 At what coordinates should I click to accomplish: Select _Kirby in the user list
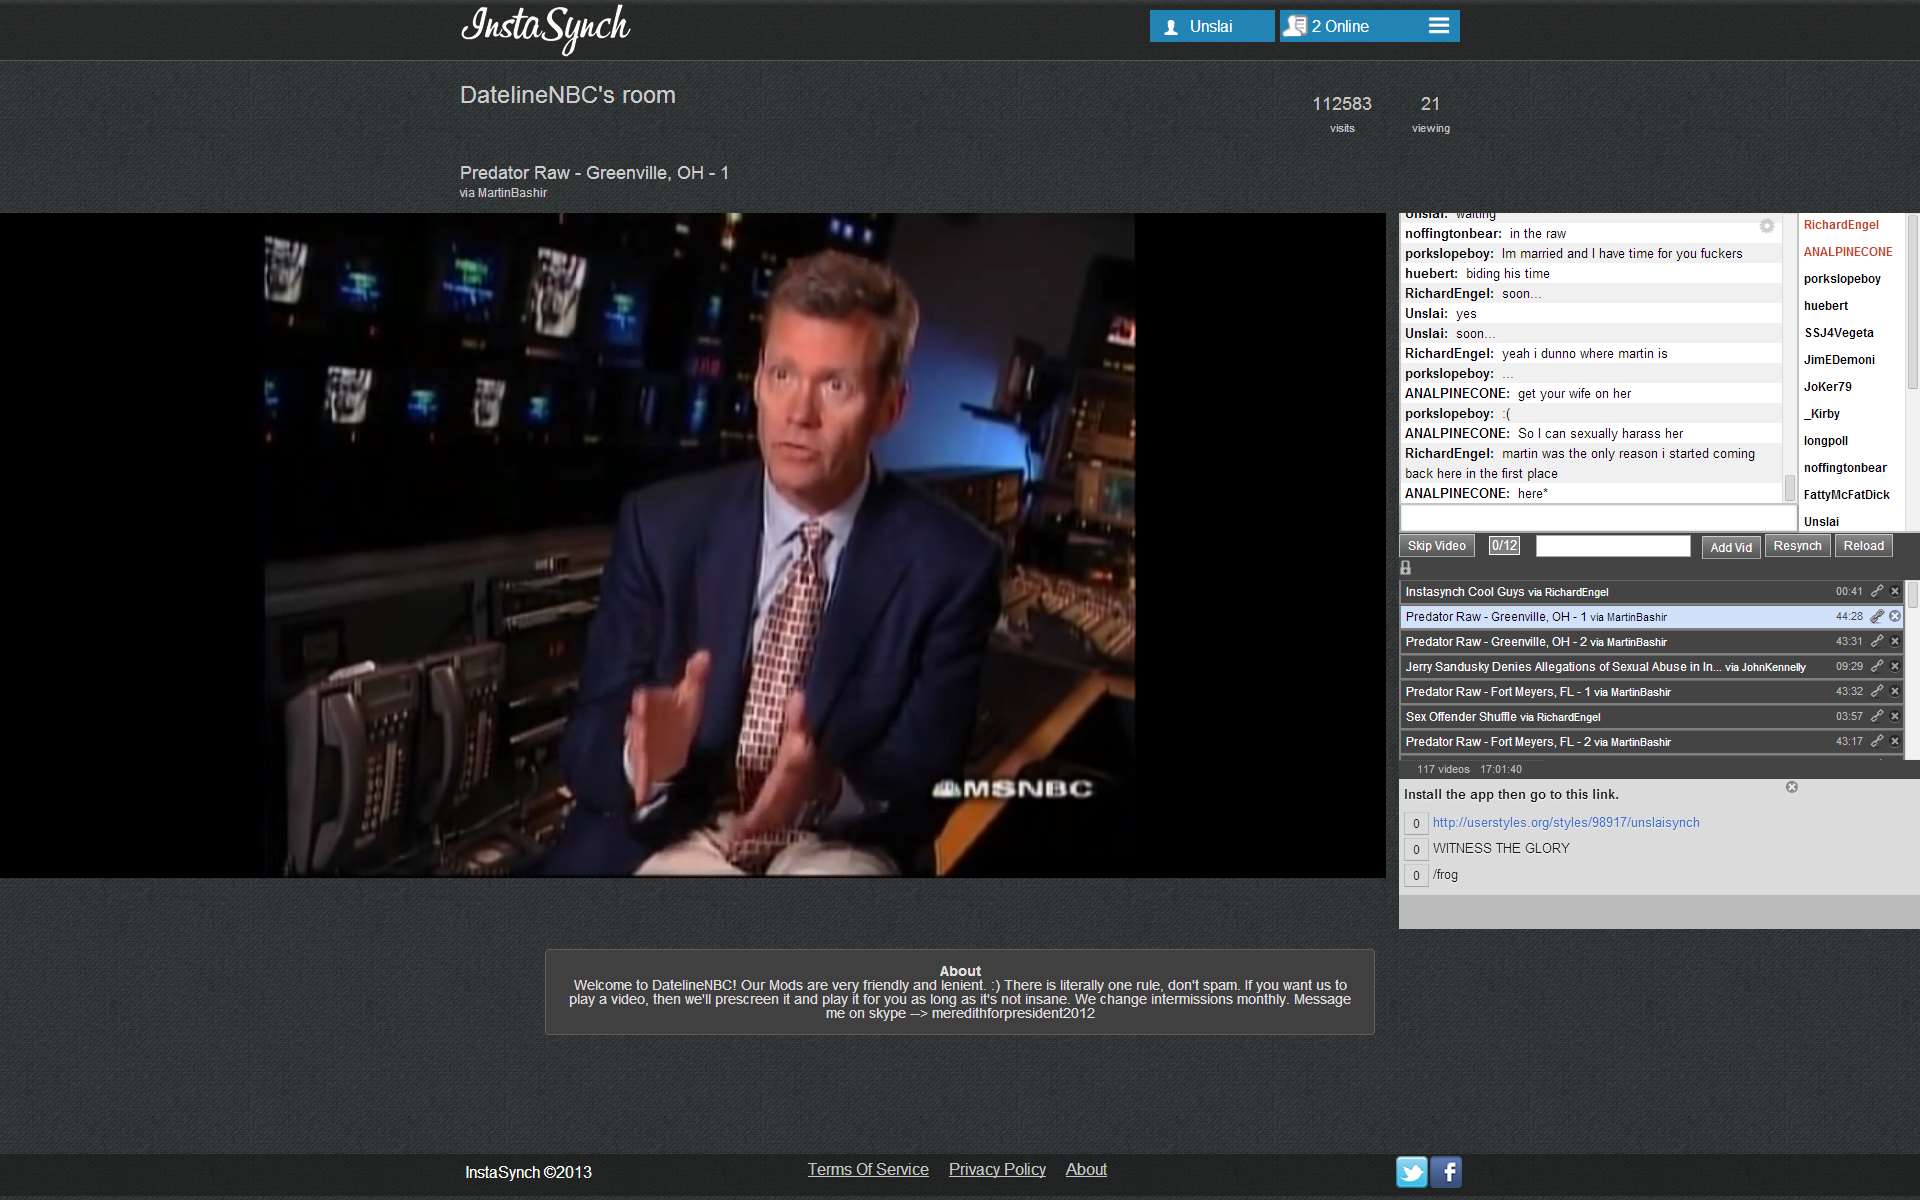[1822, 414]
